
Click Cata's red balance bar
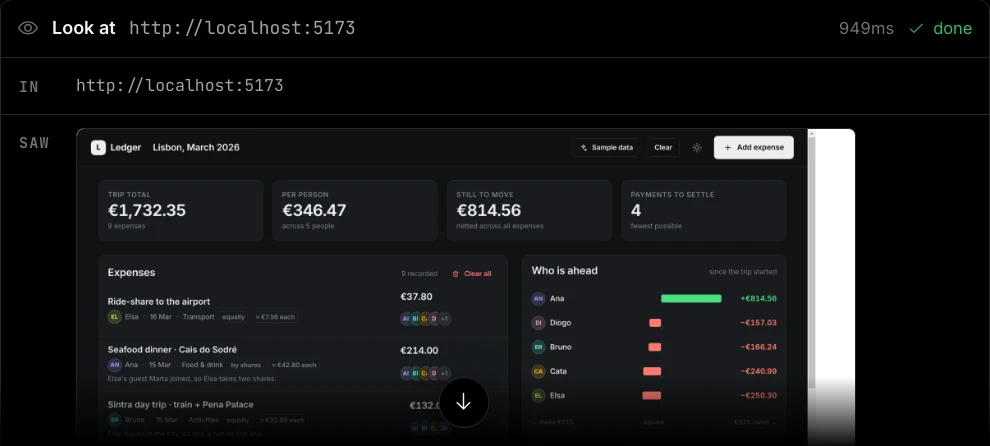[652, 371]
